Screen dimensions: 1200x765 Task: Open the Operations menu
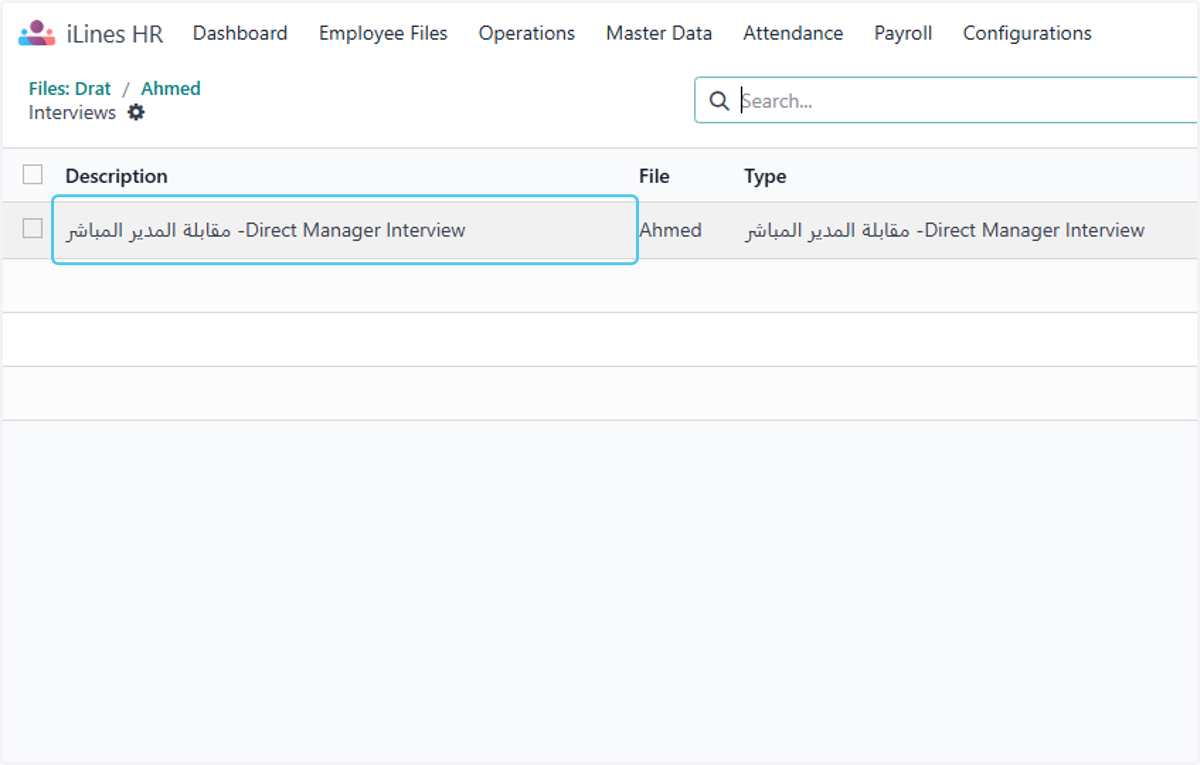(x=527, y=33)
